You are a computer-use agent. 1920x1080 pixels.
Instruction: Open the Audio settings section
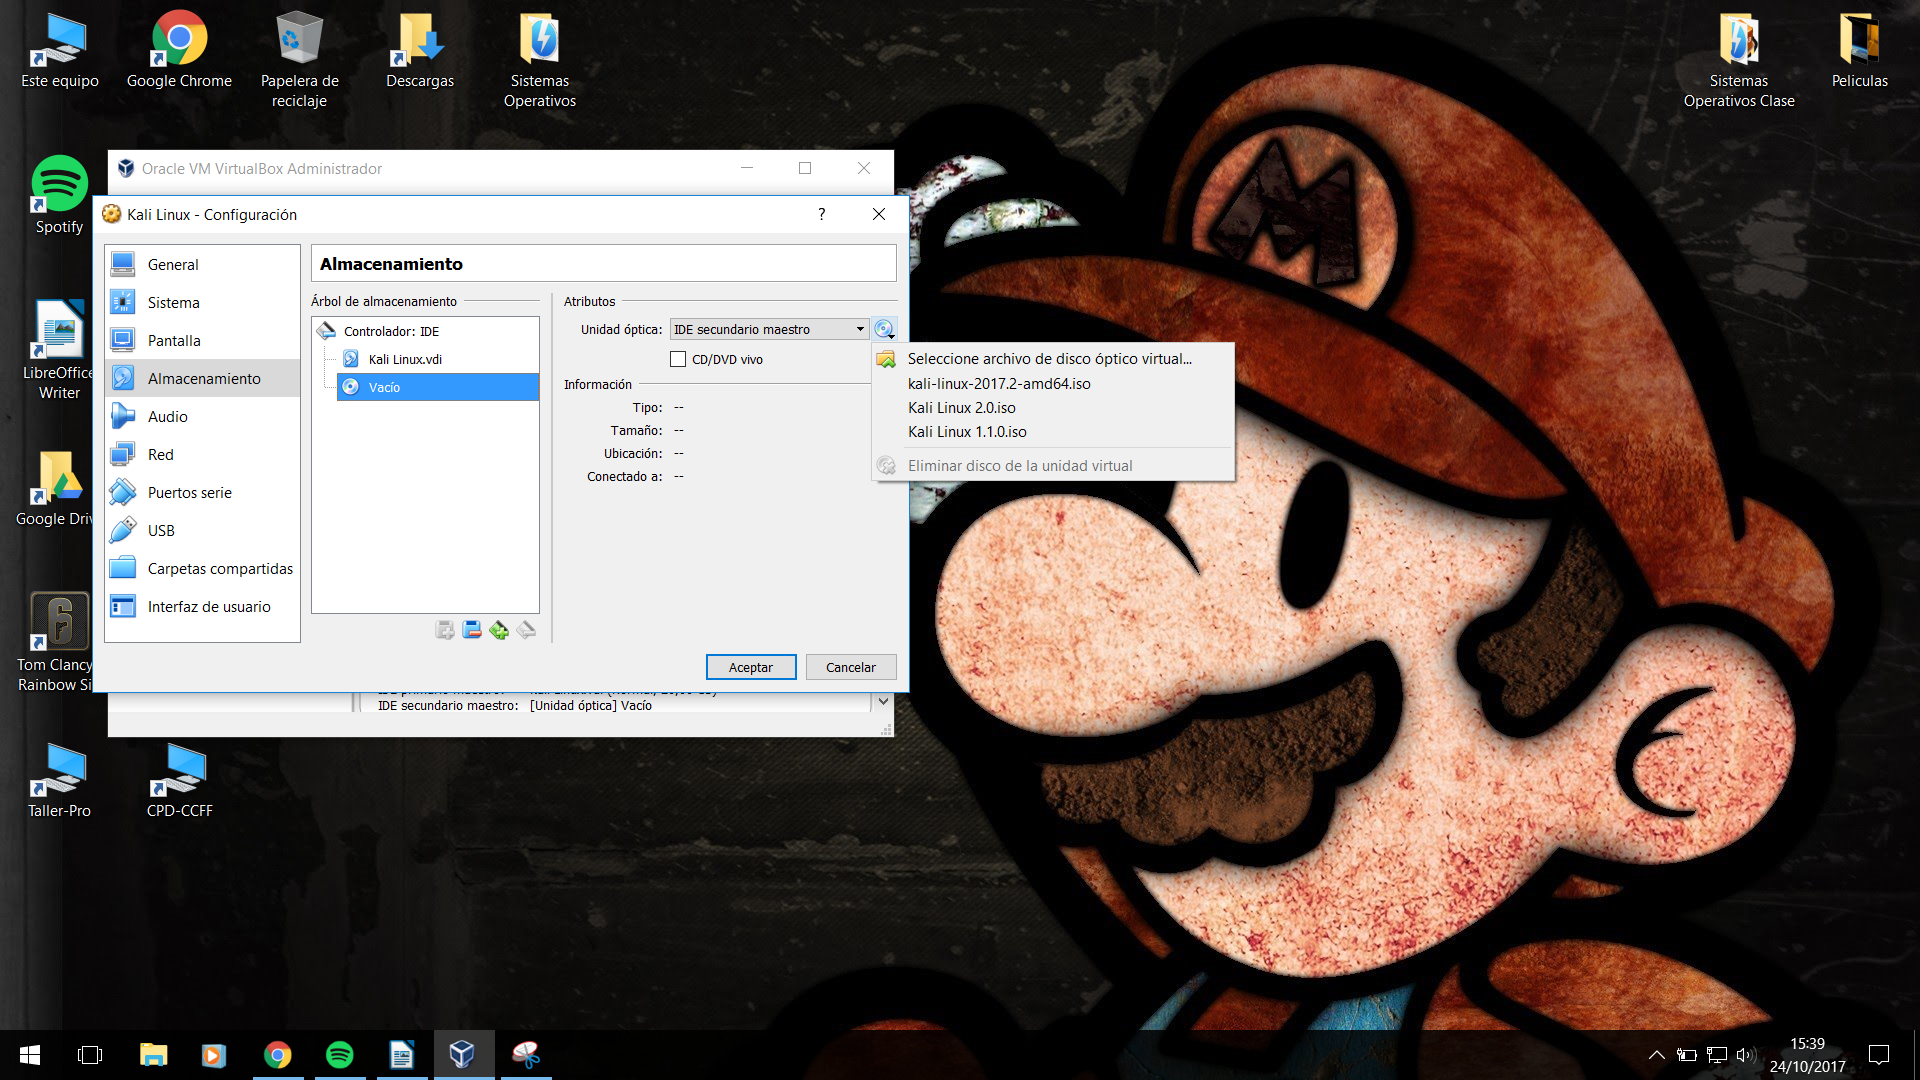tap(167, 416)
